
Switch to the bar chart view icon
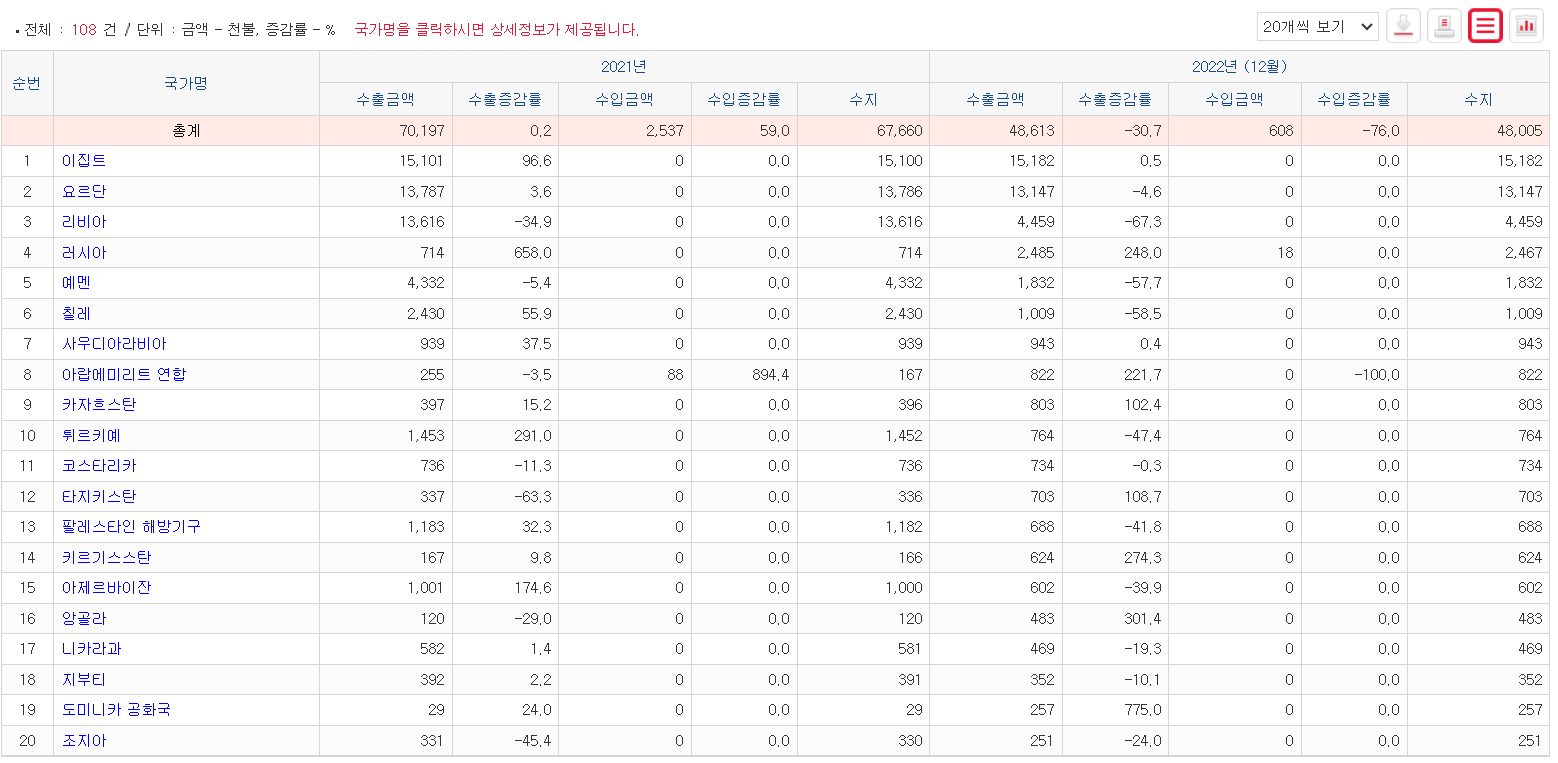pyautogui.click(x=1526, y=26)
